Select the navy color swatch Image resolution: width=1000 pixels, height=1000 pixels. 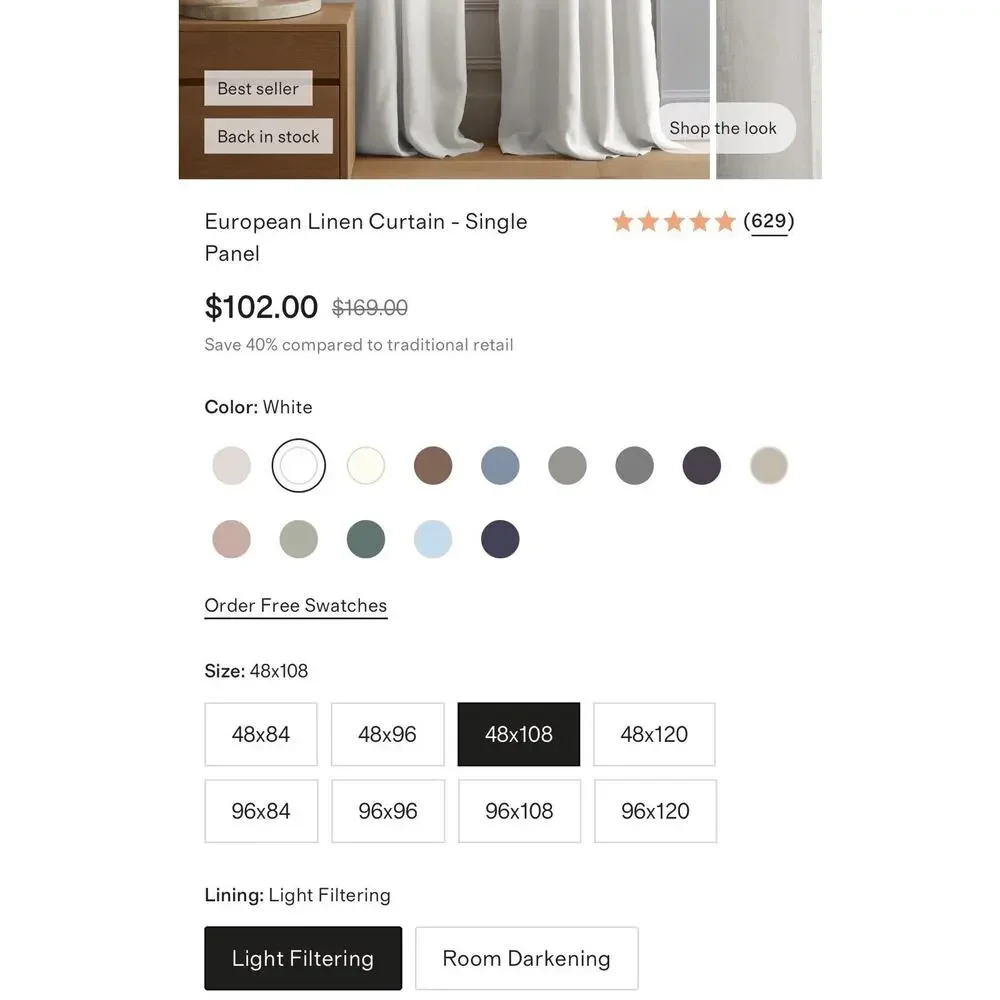click(500, 539)
